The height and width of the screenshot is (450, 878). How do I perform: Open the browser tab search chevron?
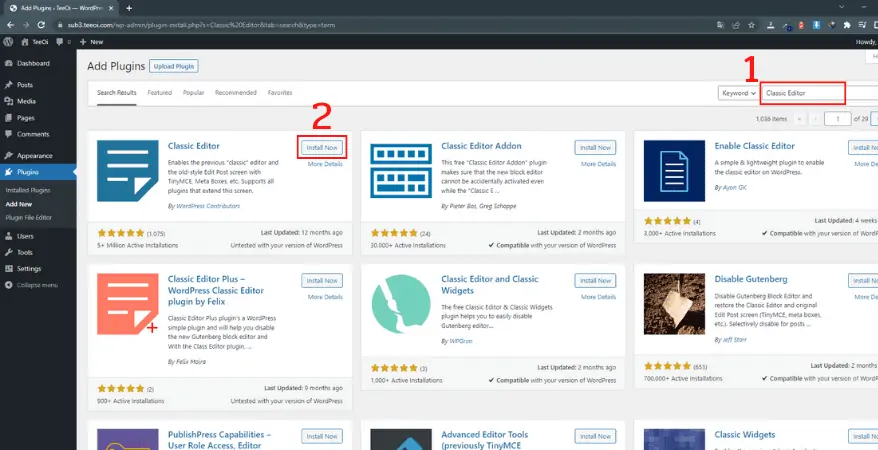pyautogui.click(x=842, y=7)
